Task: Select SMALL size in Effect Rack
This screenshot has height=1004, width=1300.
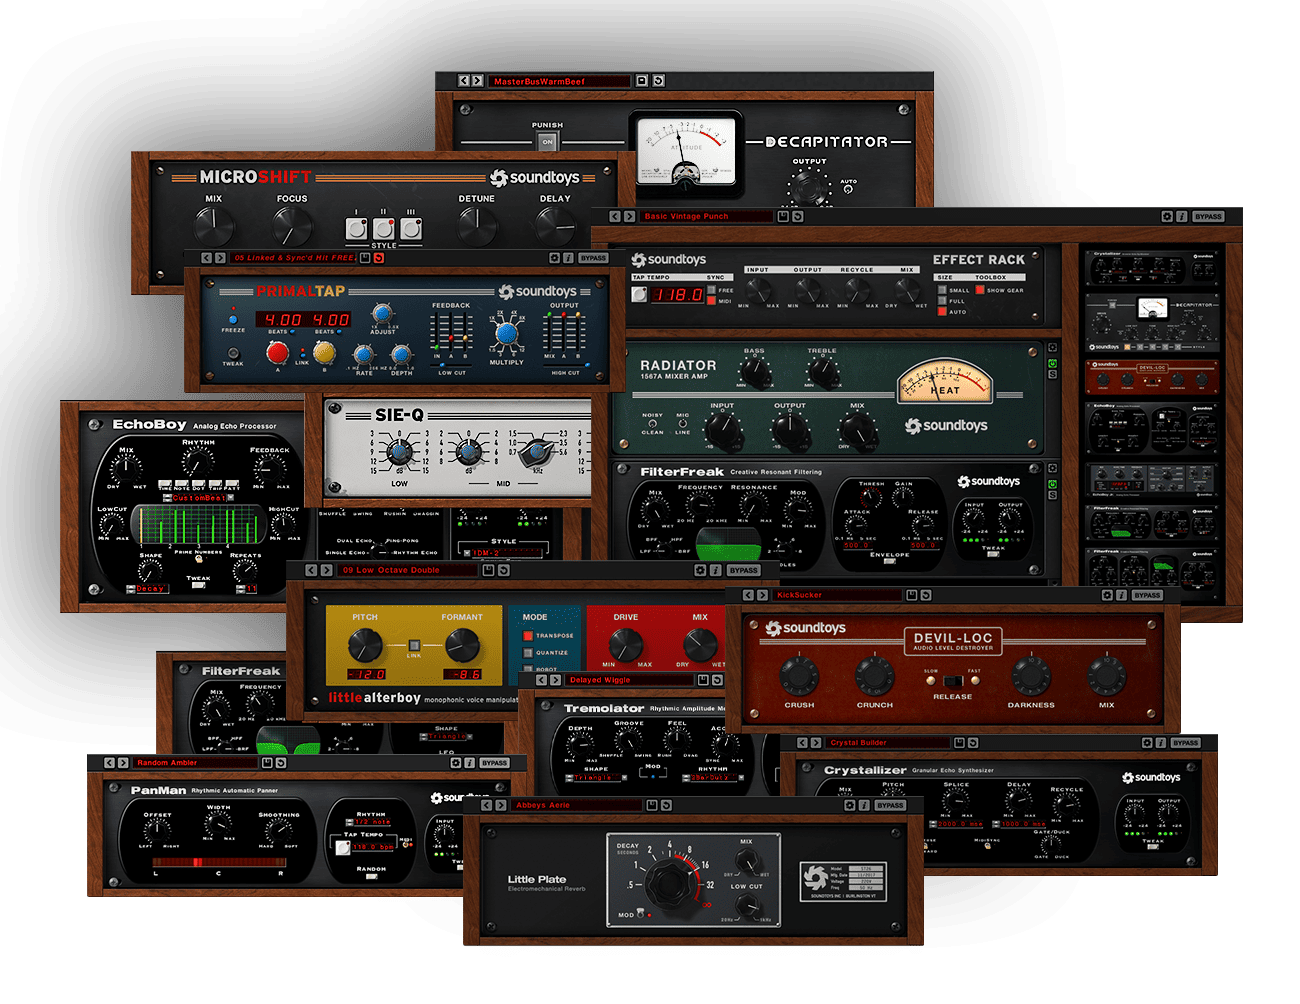Action: [x=942, y=290]
